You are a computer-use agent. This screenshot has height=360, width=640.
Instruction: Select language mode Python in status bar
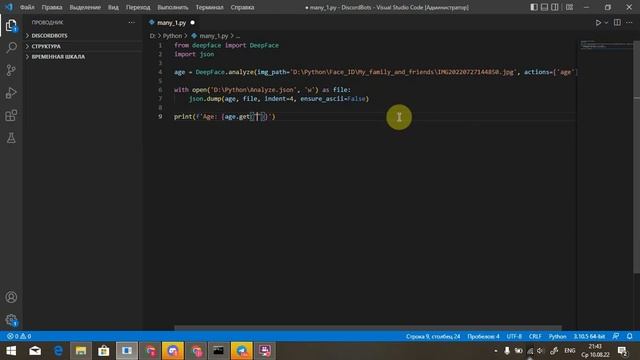click(557, 336)
